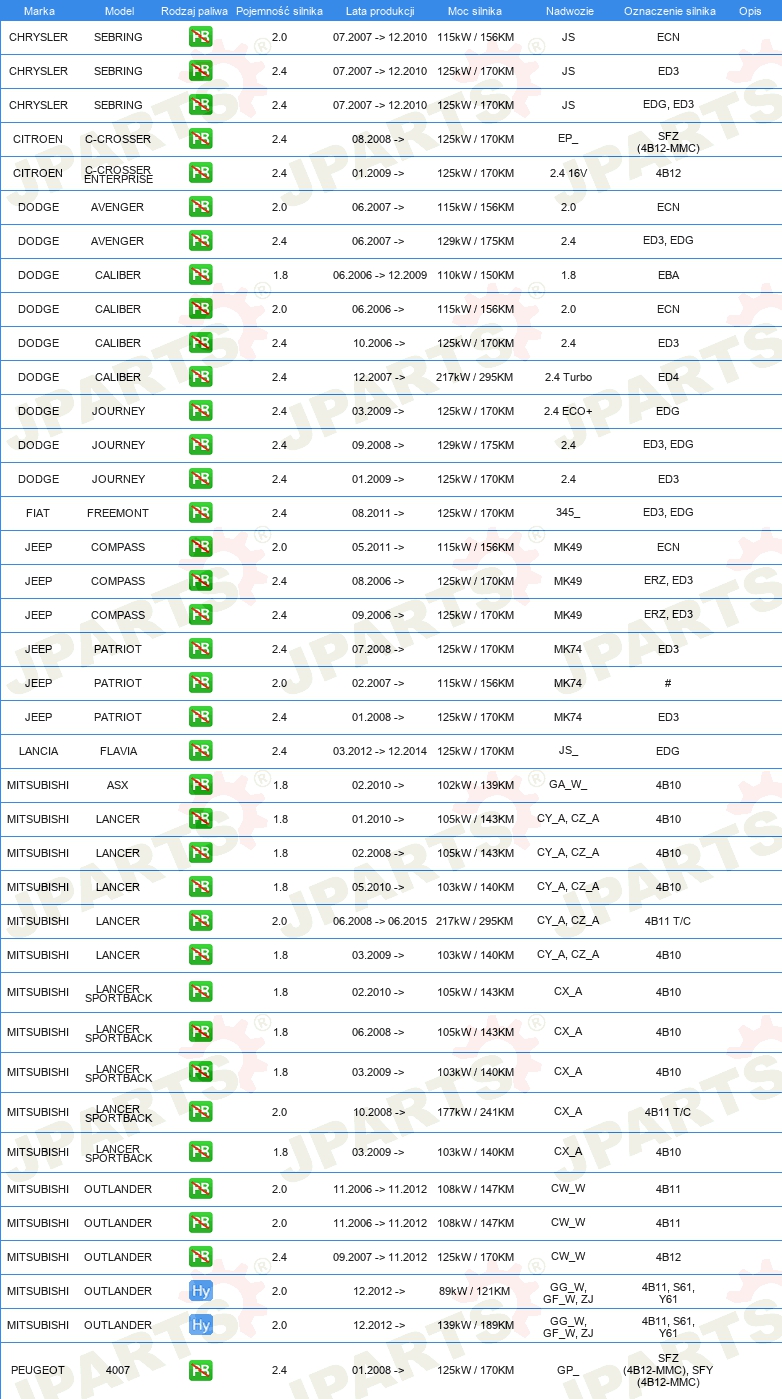This screenshot has width=782, height=1399.
Task: Click petrol icon in Peugeot 4007 row
Action: 200,1371
